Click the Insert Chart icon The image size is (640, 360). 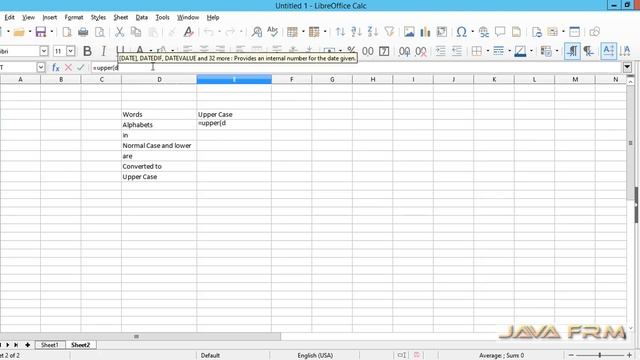coord(425,32)
